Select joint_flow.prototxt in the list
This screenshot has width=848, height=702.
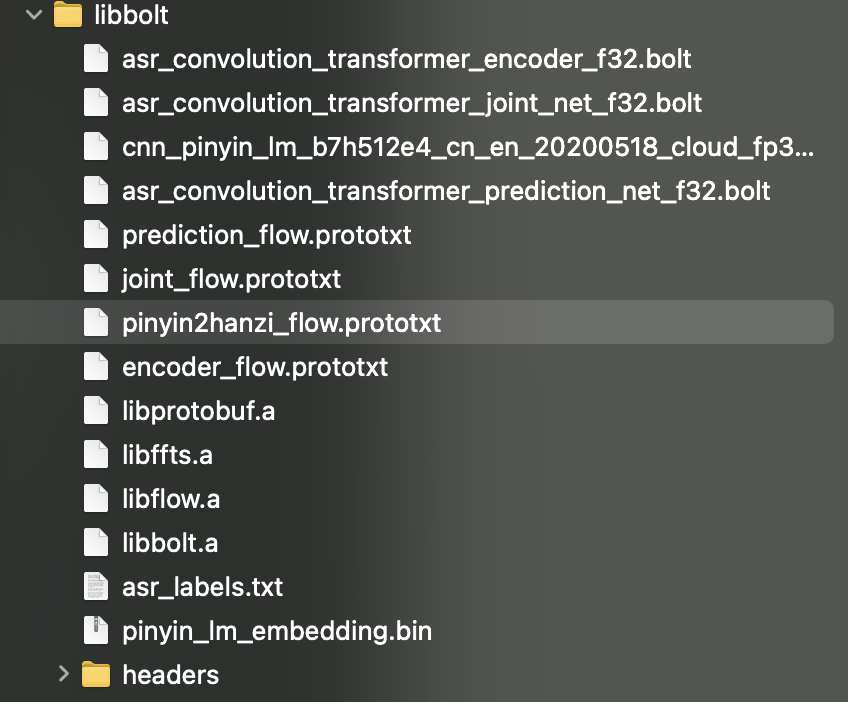pyautogui.click(x=231, y=279)
